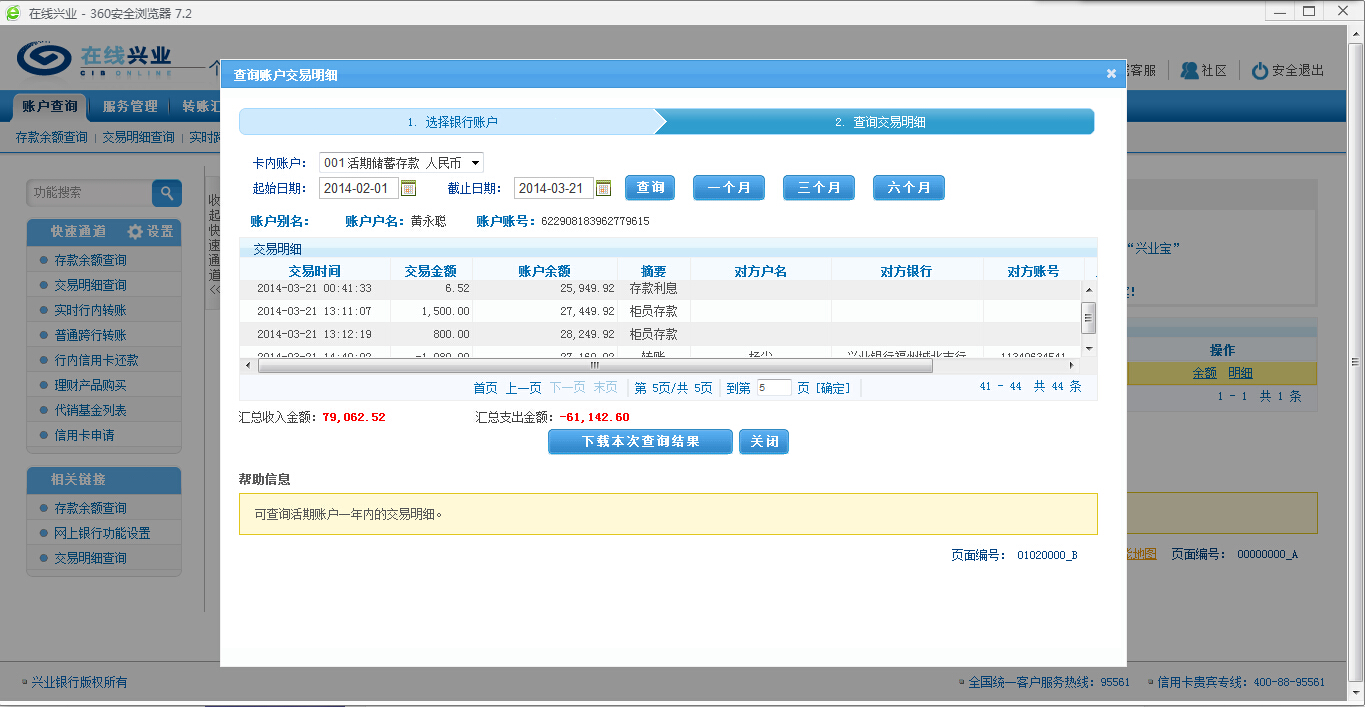The height and width of the screenshot is (707, 1365).
Task: Go to 上一页 previous page
Action: [523, 388]
